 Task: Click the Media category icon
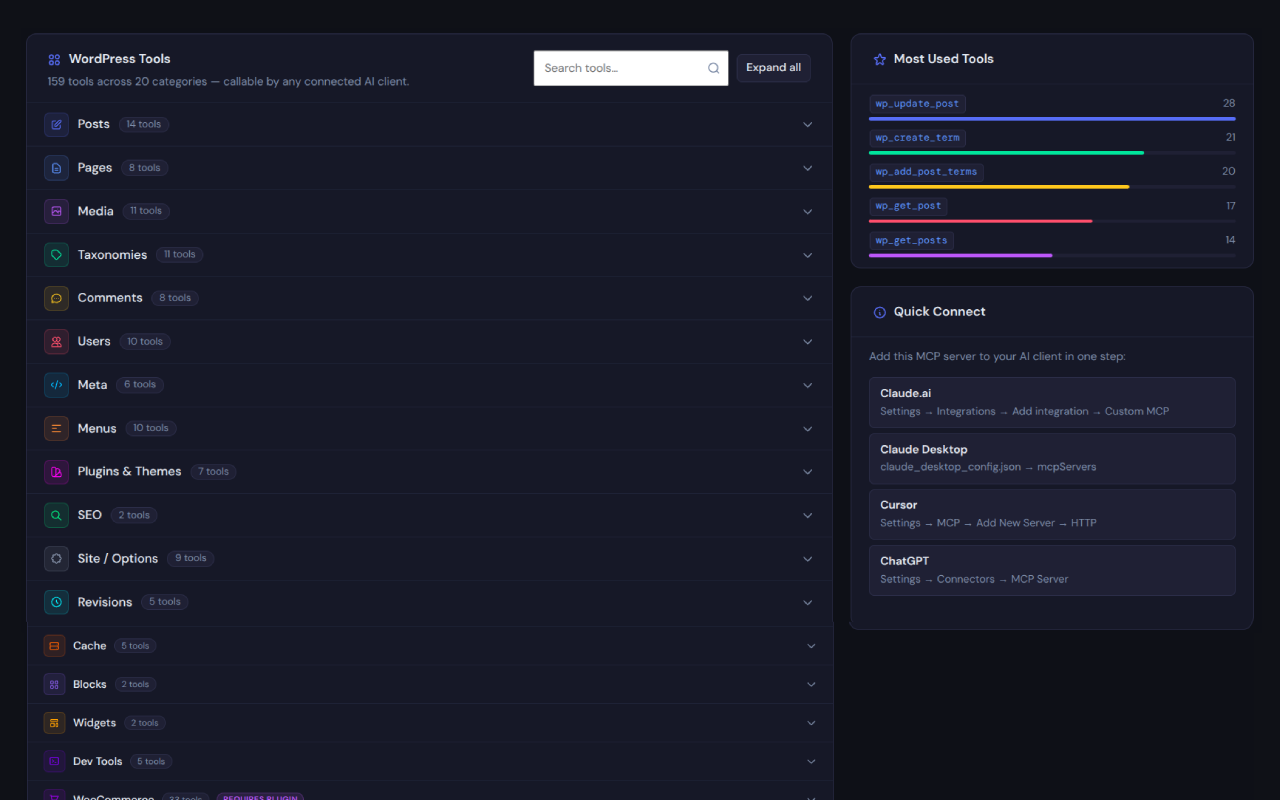(x=56, y=211)
